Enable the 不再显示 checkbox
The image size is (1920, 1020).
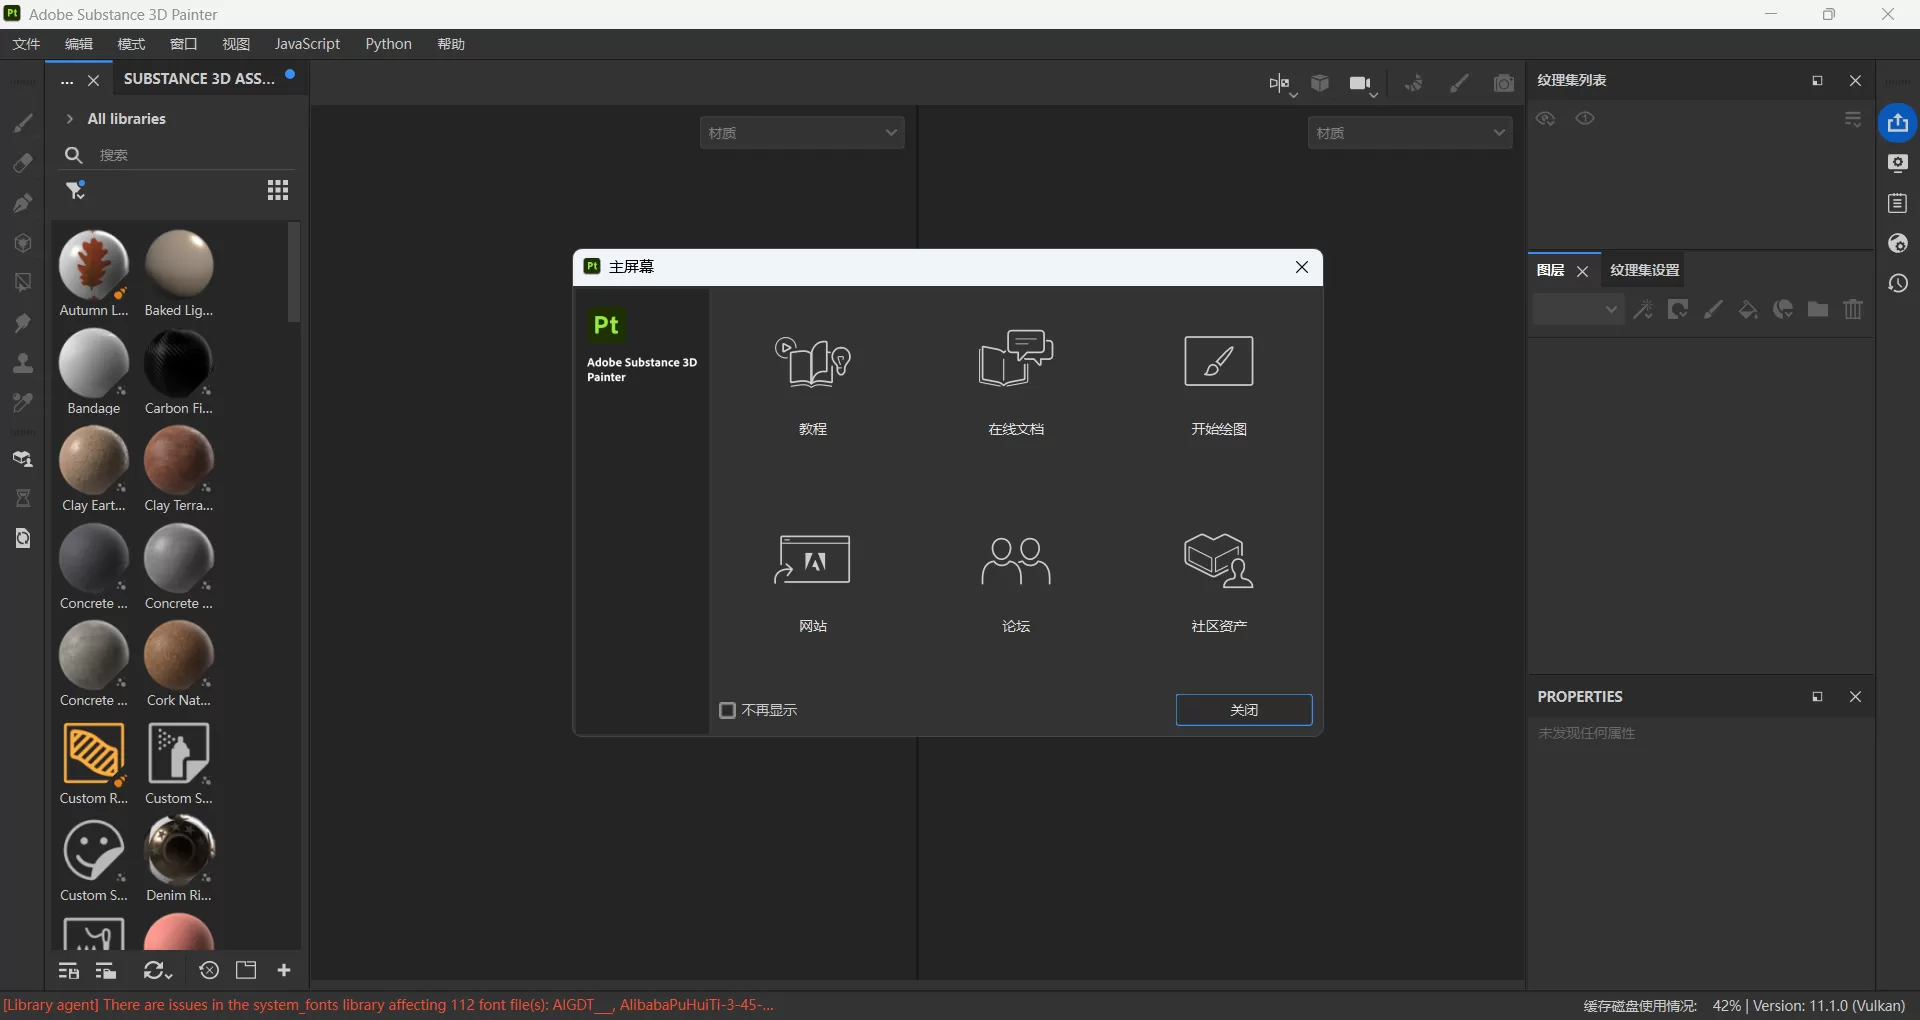pos(728,710)
